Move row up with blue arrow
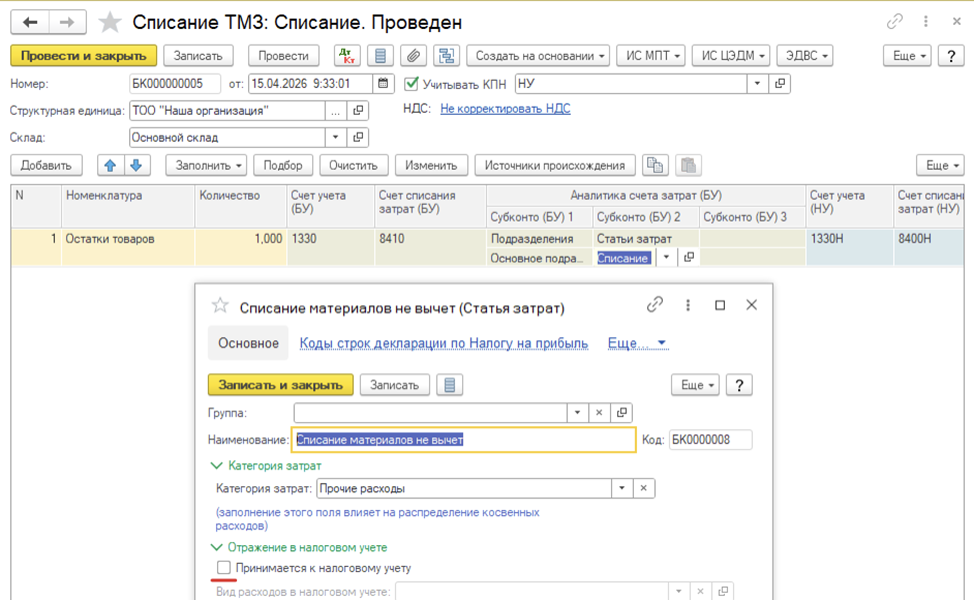This screenshot has width=974, height=600. tap(110, 165)
